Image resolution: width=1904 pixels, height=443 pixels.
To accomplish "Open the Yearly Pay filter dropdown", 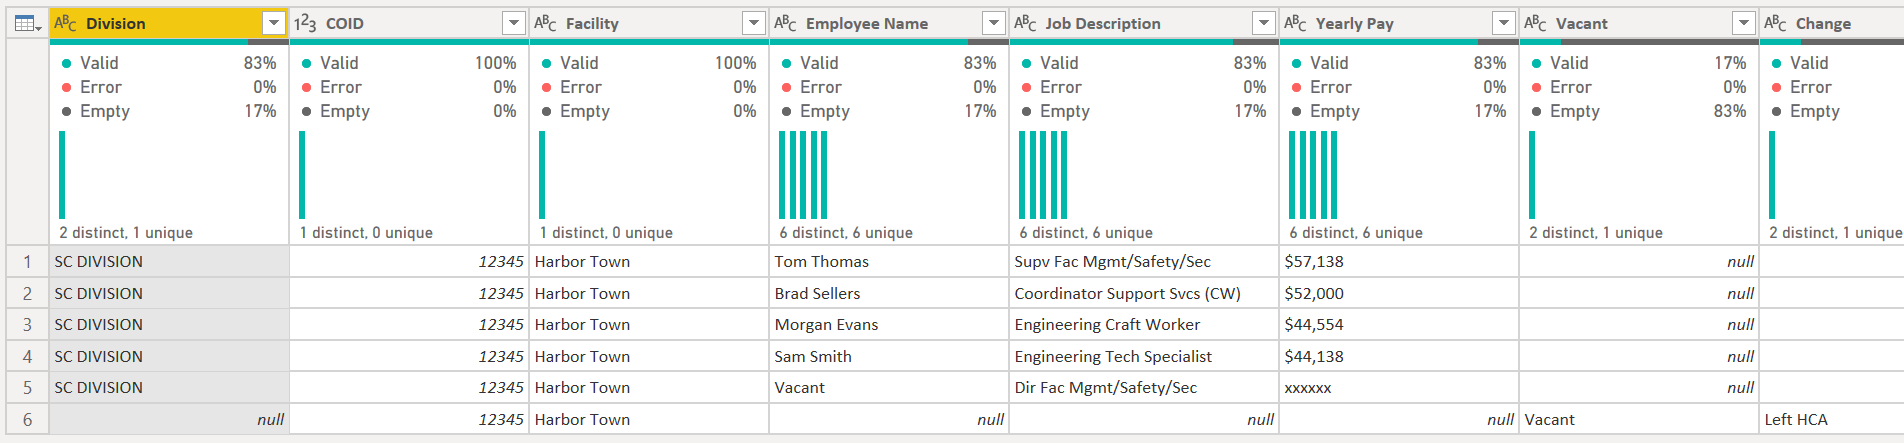I will coord(1503,23).
